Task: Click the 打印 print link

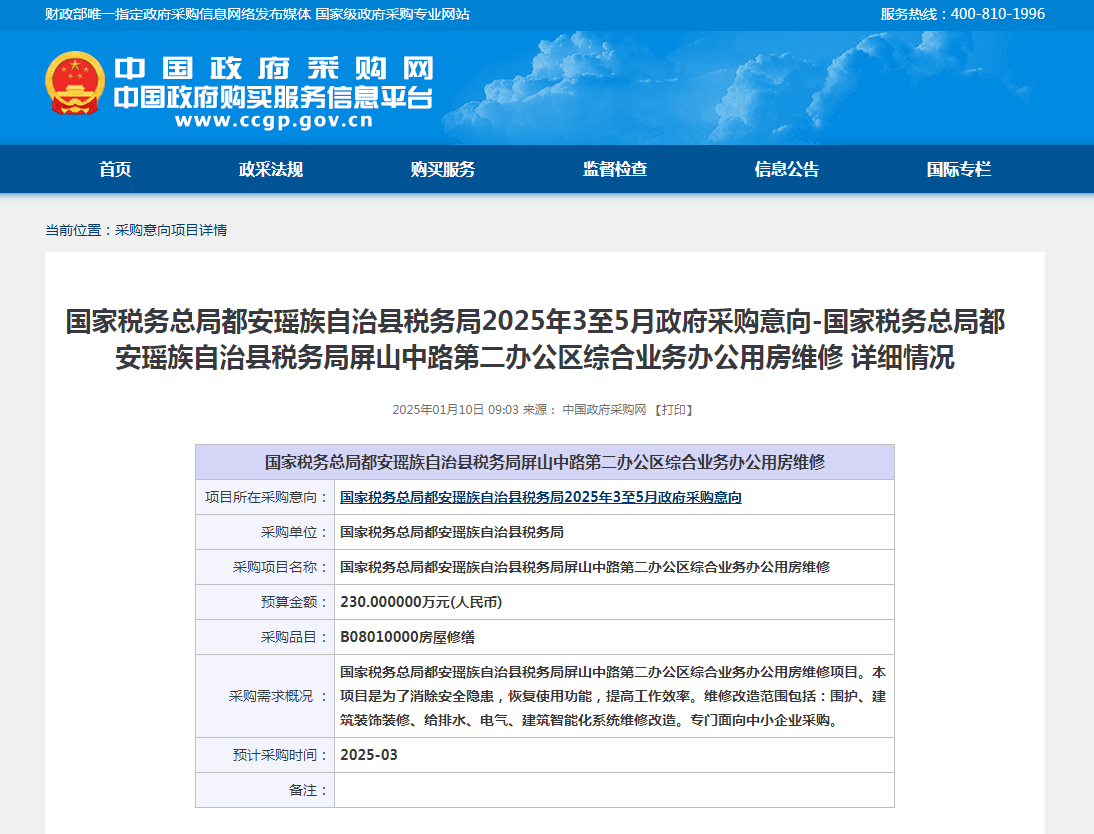Action: 673,410
